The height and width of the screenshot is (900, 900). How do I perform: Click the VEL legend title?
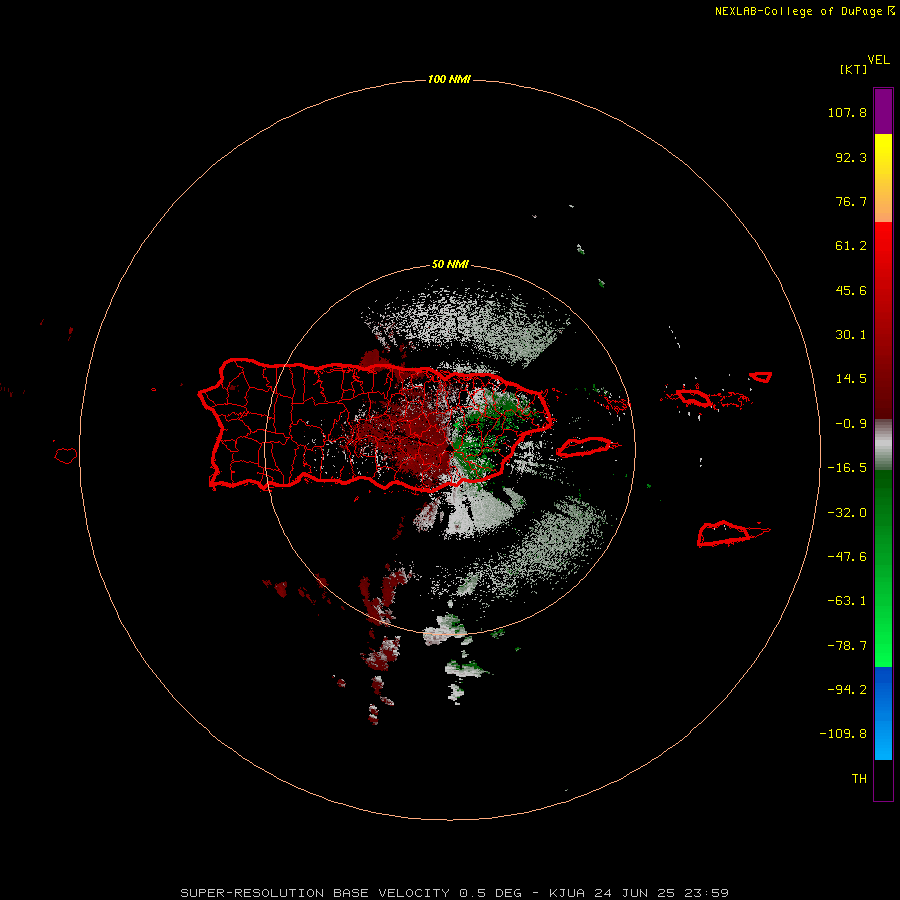pos(878,60)
